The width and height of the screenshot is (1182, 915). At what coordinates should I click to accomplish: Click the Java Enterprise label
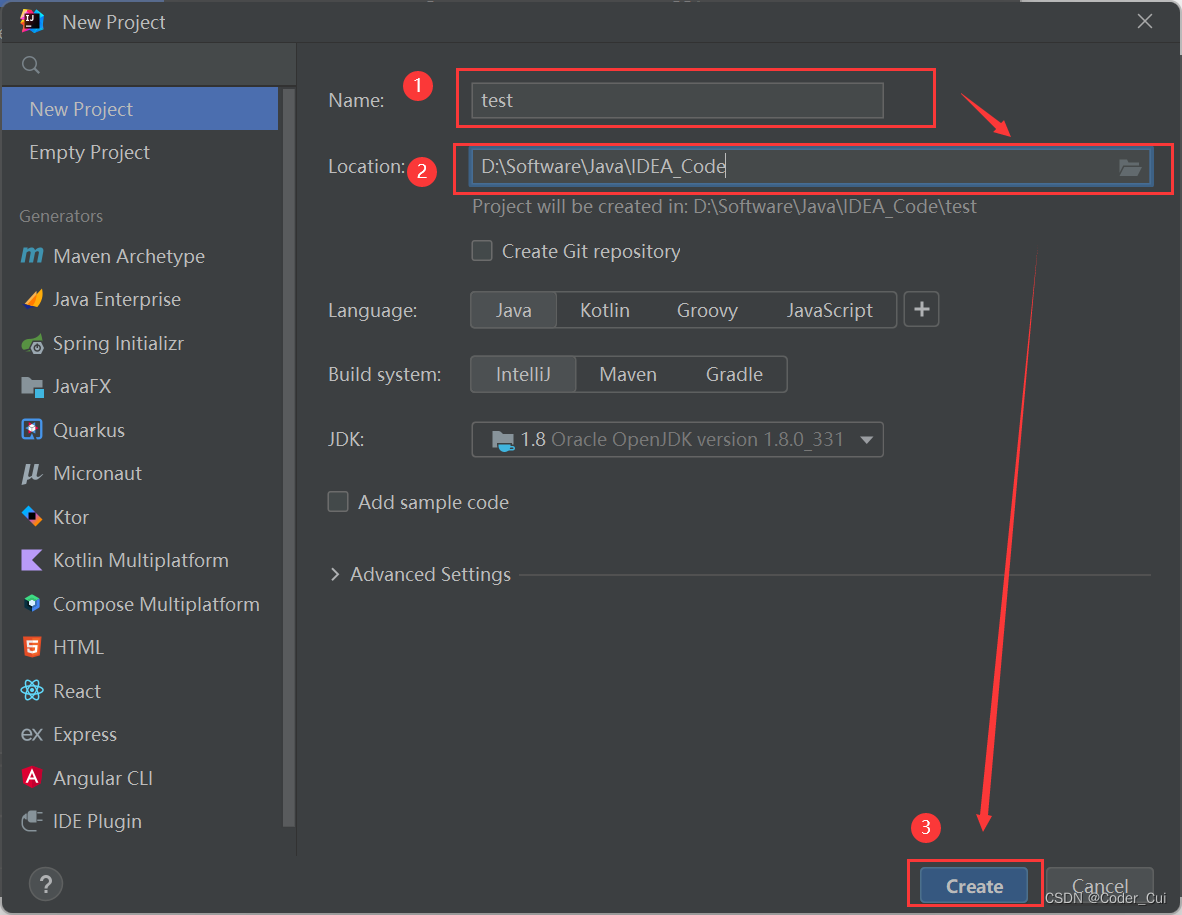tap(117, 300)
